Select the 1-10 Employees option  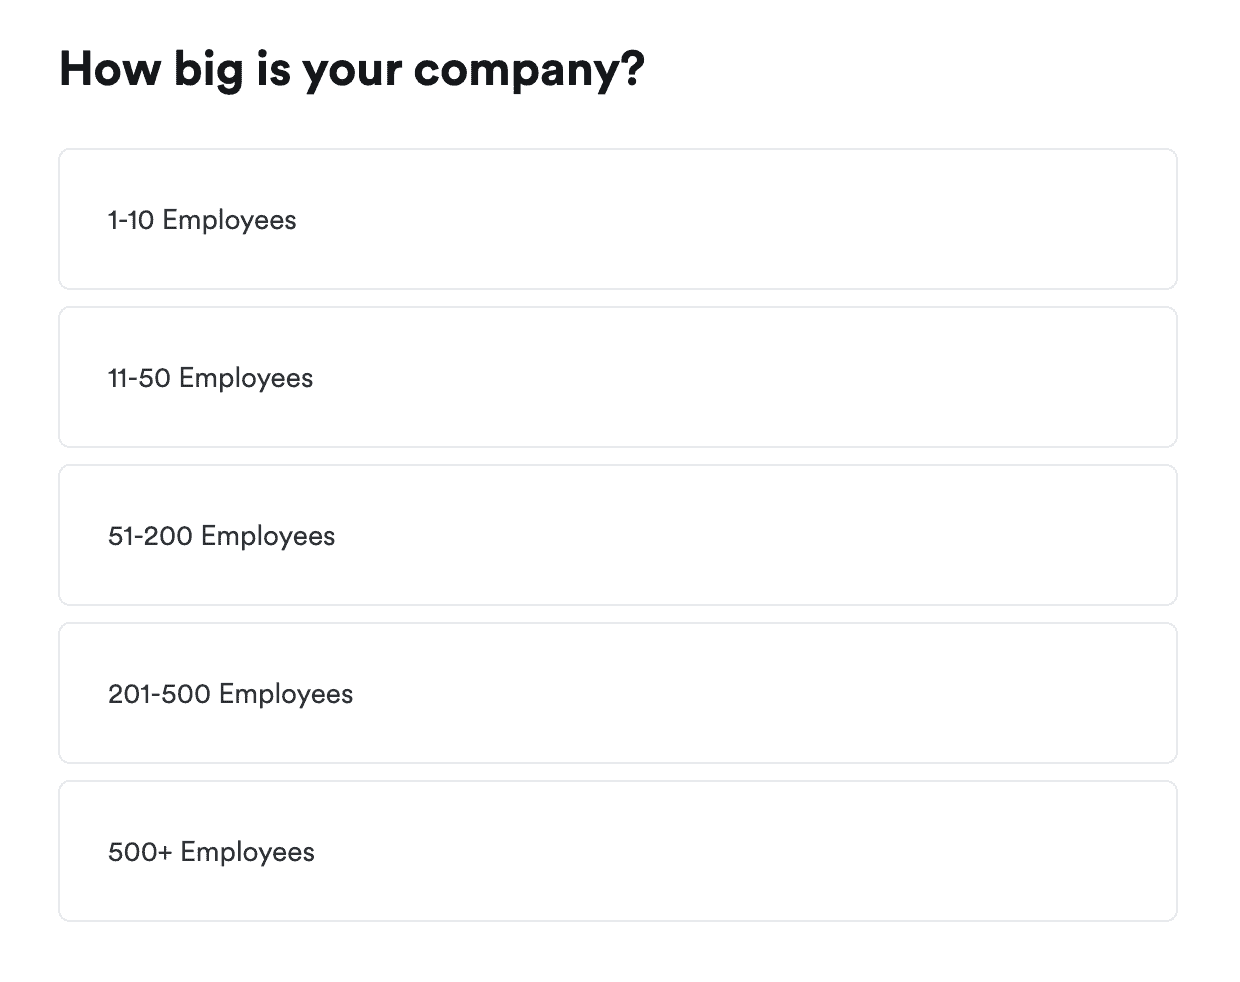[x=617, y=220]
